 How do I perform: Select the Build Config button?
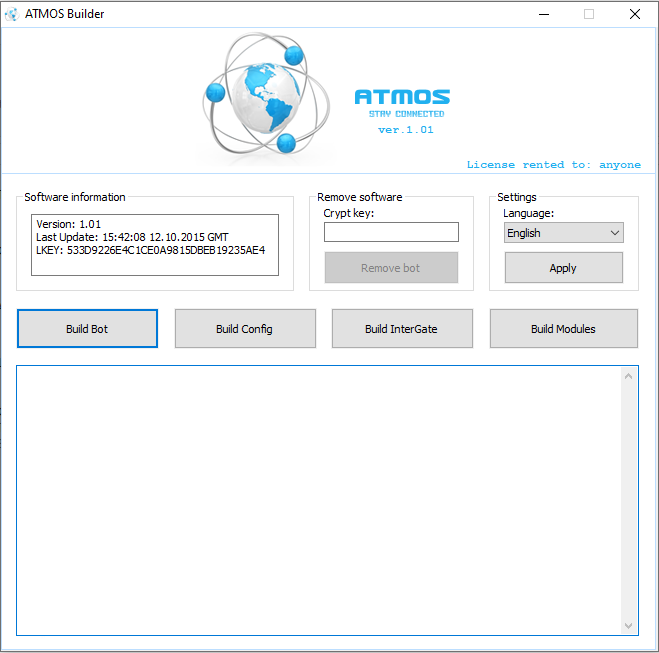[x=245, y=329]
